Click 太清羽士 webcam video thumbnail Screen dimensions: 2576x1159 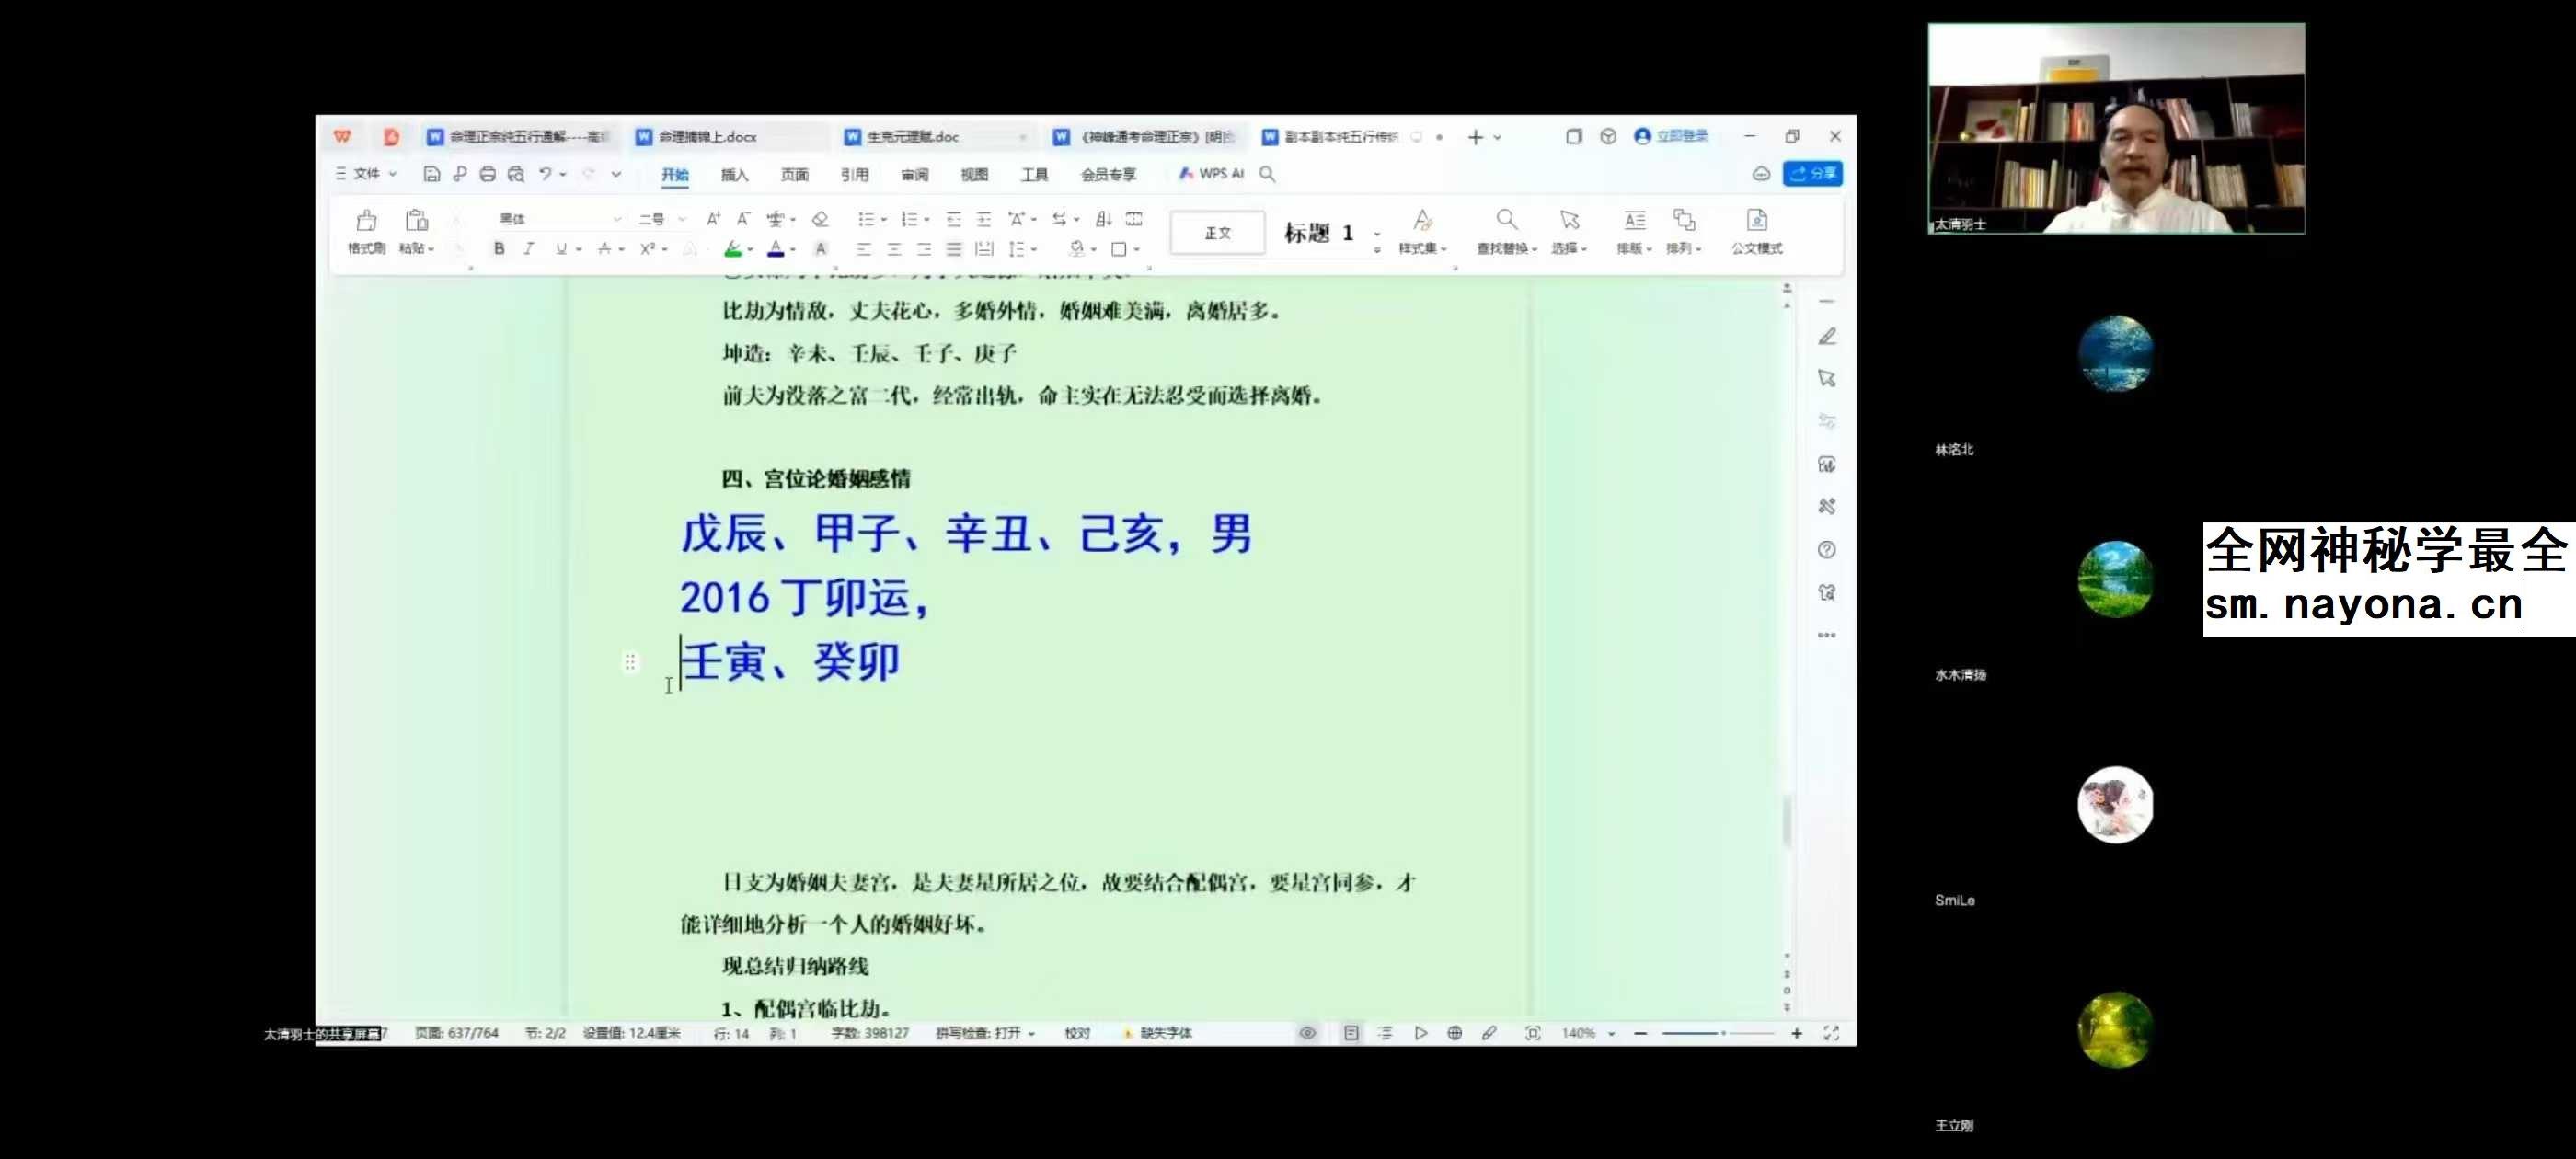click(x=2116, y=129)
